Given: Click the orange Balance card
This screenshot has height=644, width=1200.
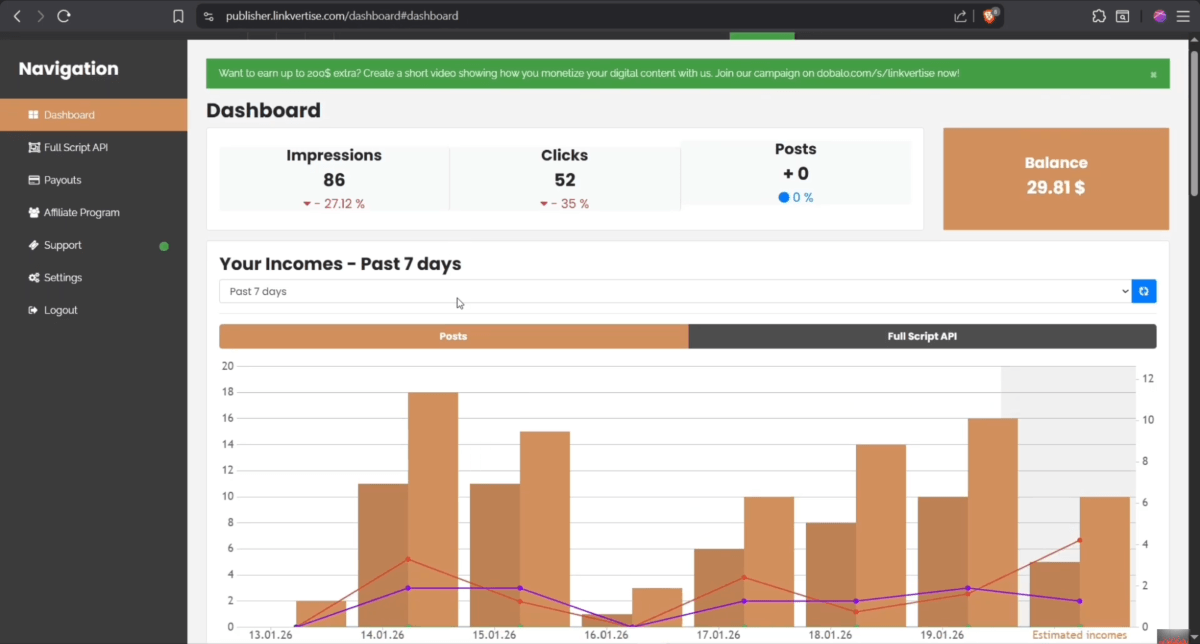Looking at the screenshot, I should pos(1055,178).
